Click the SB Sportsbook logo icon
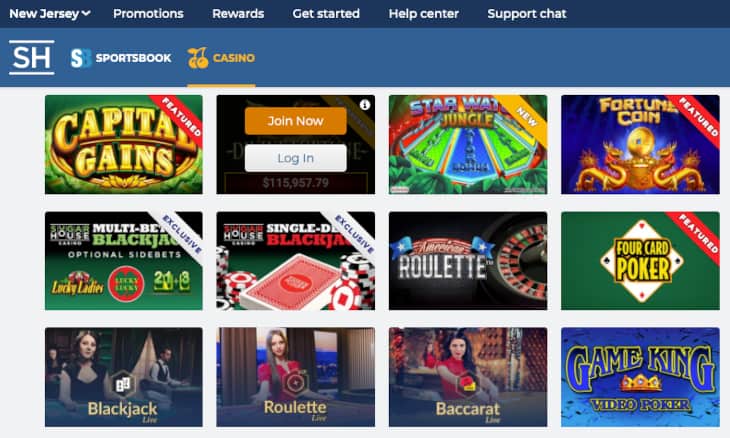 pyautogui.click(x=81, y=58)
